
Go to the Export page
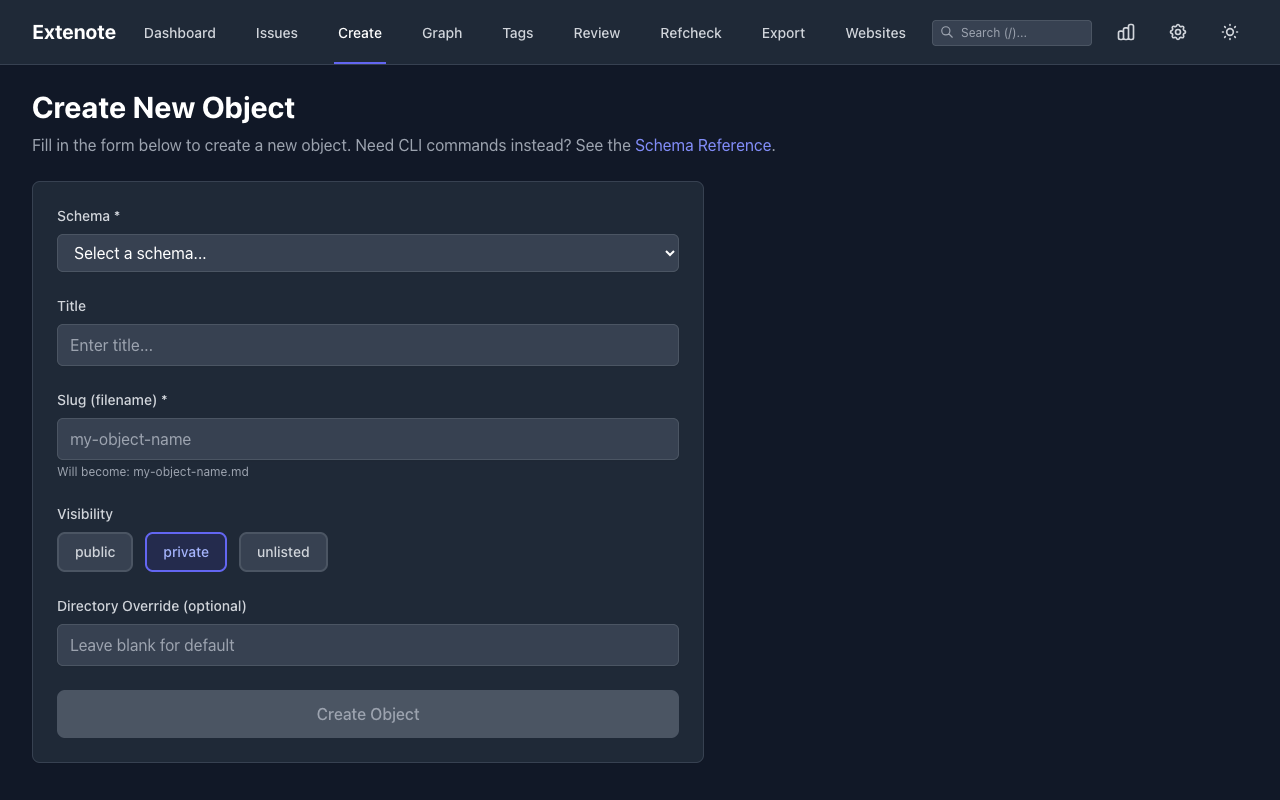(x=783, y=33)
